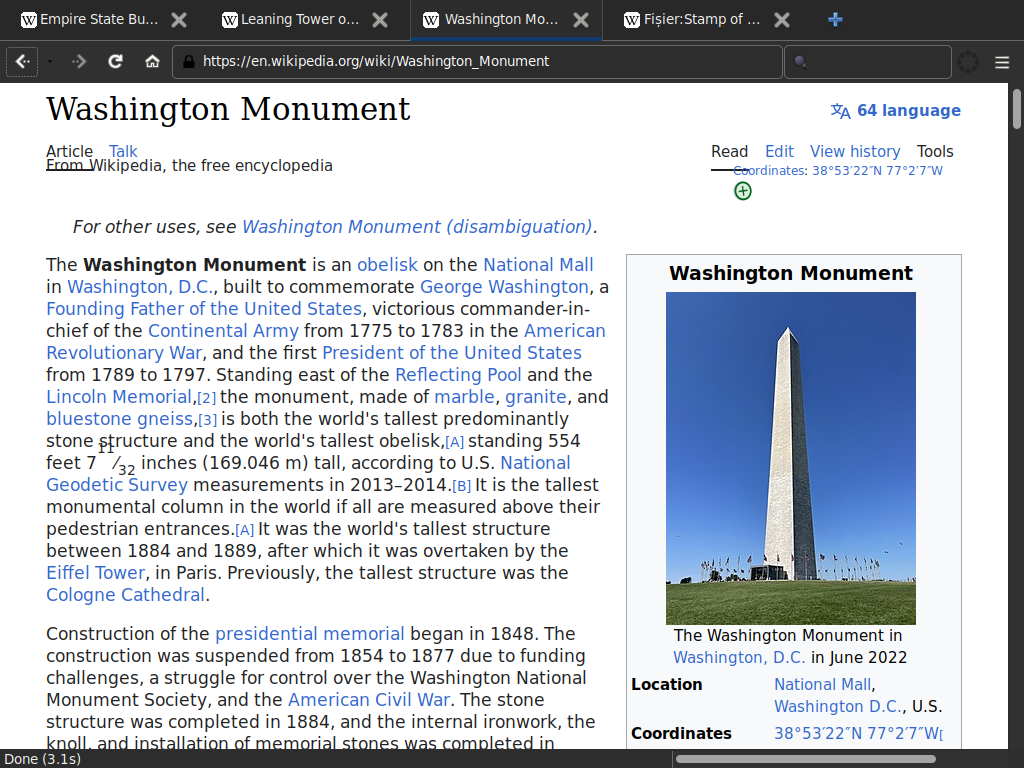Click the URL address bar field

(x=480, y=61)
